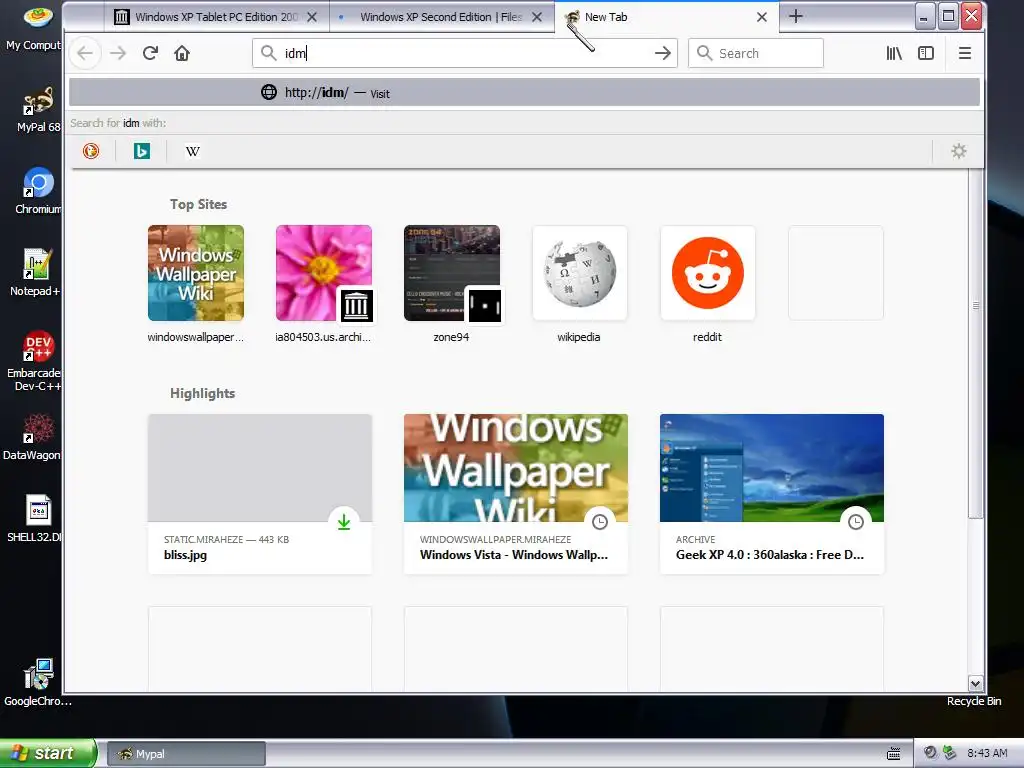The width and height of the screenshot is (1024, 768).
Task: Click the Forward arrow button
Action: pyautogui.click(x=118, y=54)
